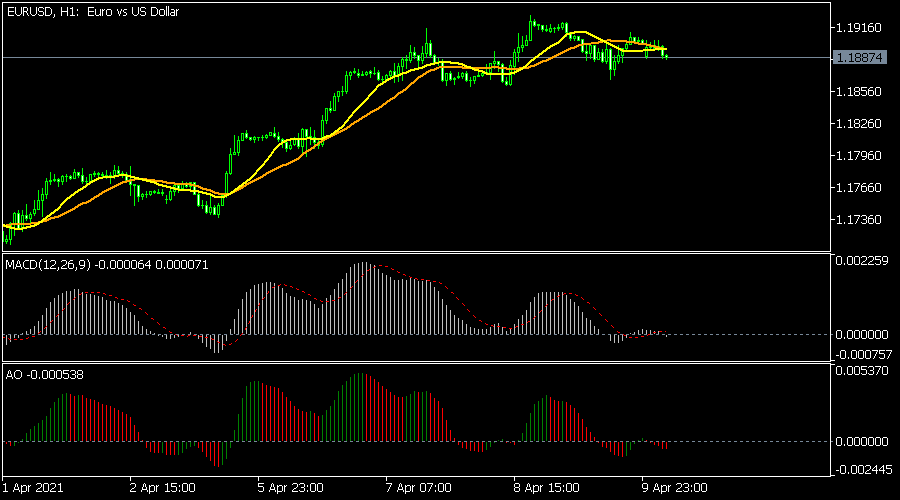
Task: Click the 0.002259 MACD scale value
Action: [862, 261]
